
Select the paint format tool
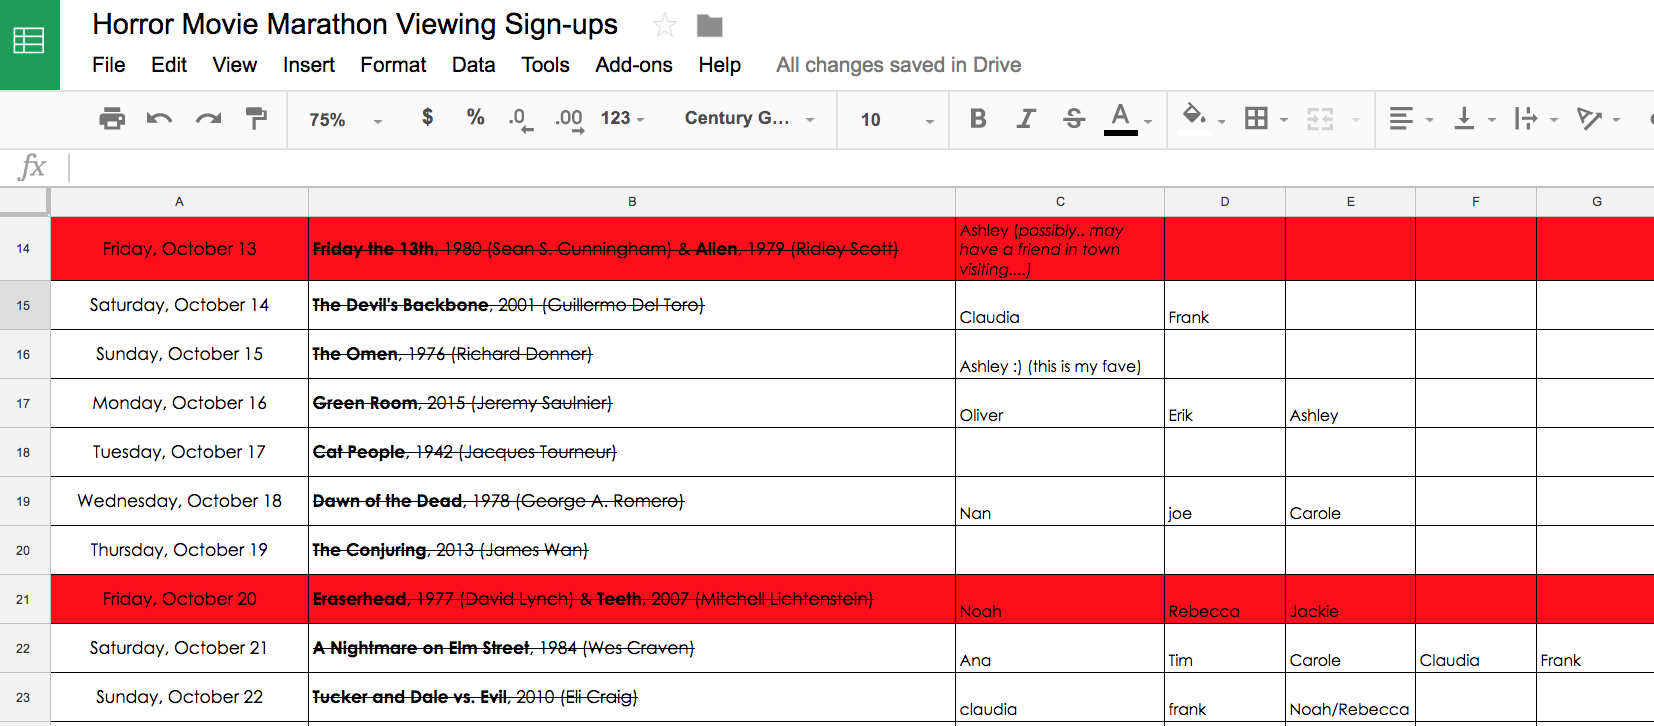click(x=257, y=119)
